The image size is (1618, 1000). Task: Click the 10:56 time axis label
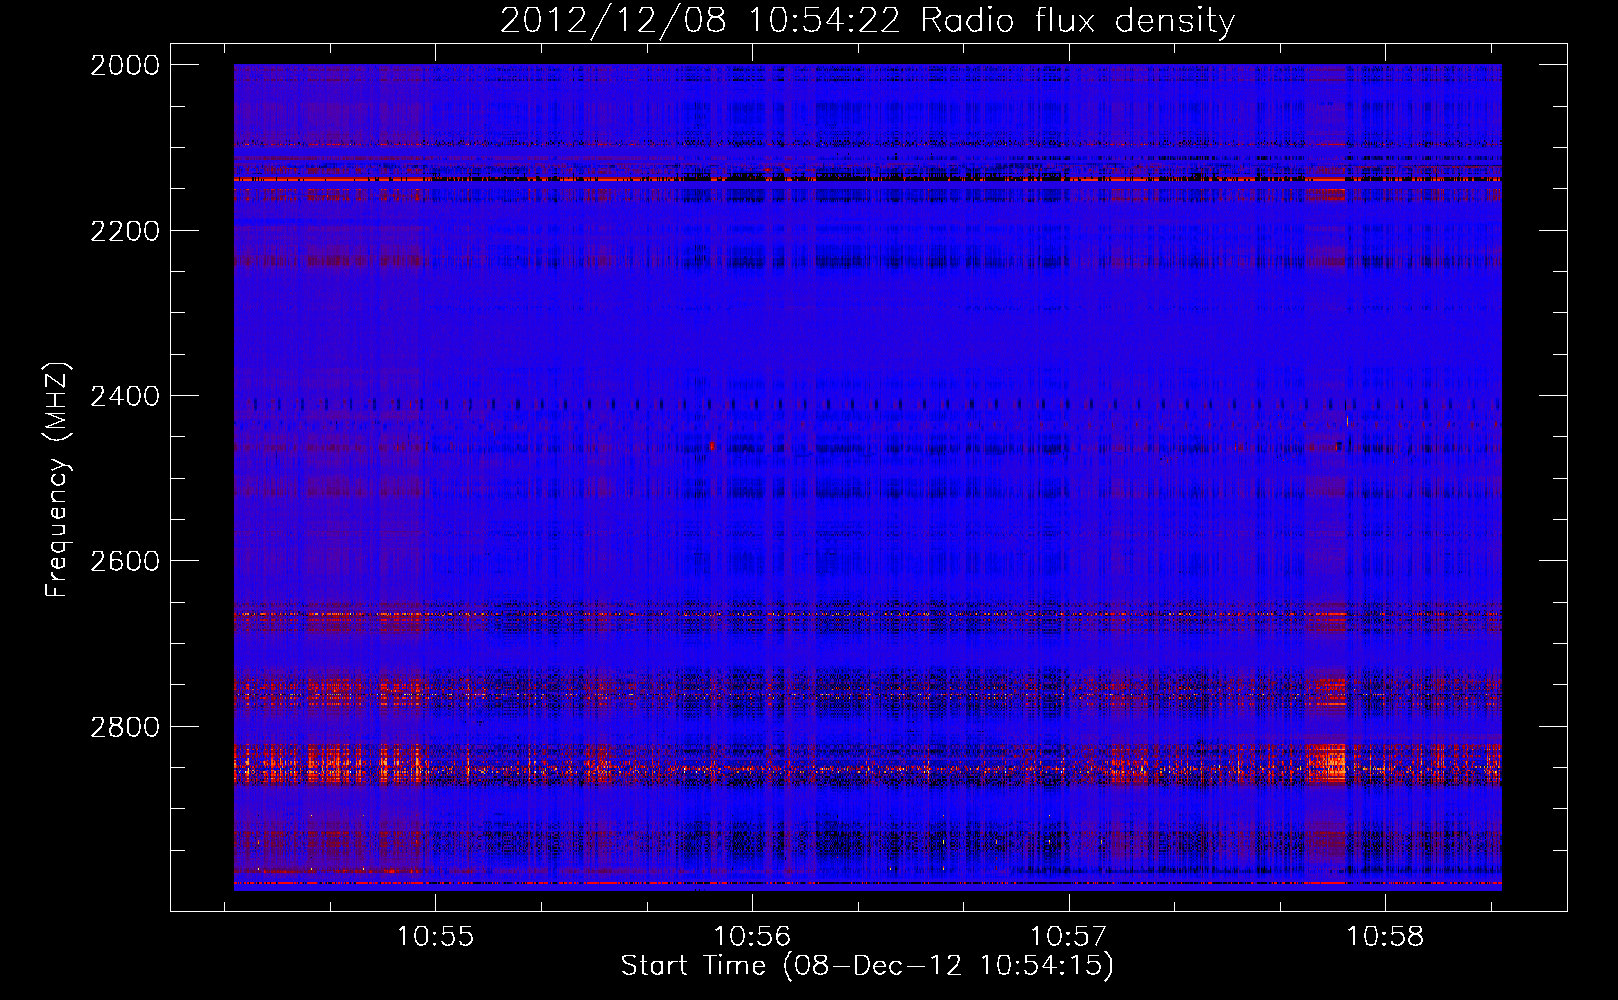tap(752, 937)
